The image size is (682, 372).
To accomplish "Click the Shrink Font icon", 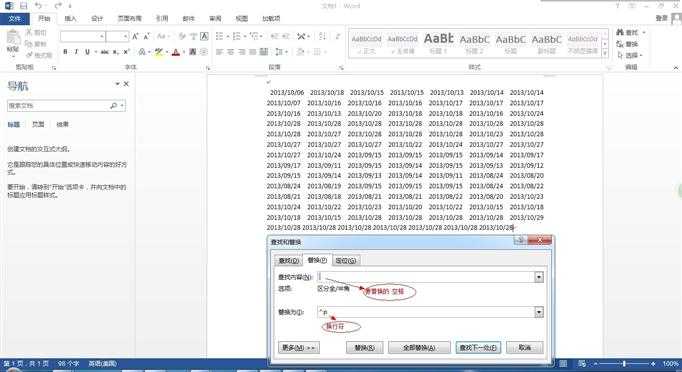I will click(147, 37).
